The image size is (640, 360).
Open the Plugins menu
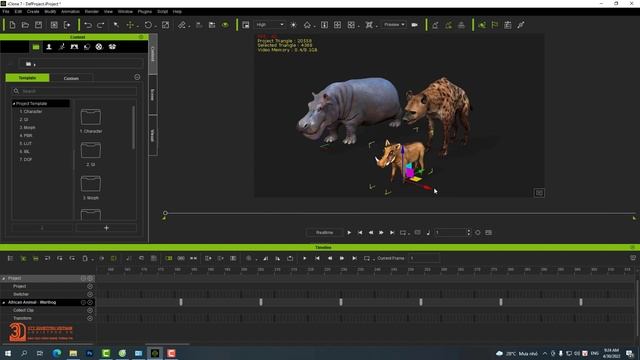point(144,11)
